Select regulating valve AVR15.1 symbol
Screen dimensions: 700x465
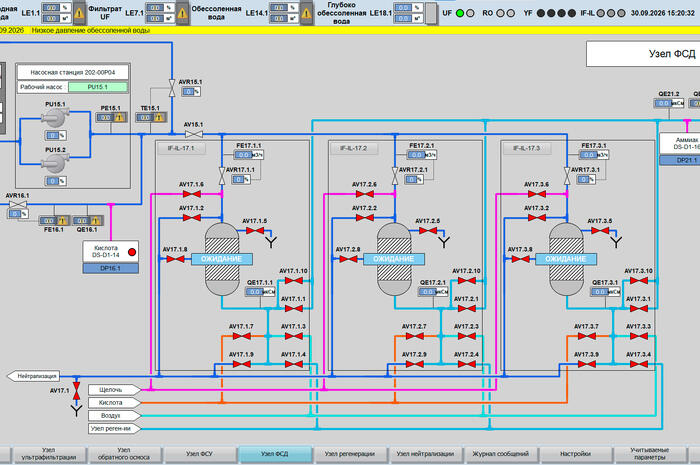coord(172,88)
